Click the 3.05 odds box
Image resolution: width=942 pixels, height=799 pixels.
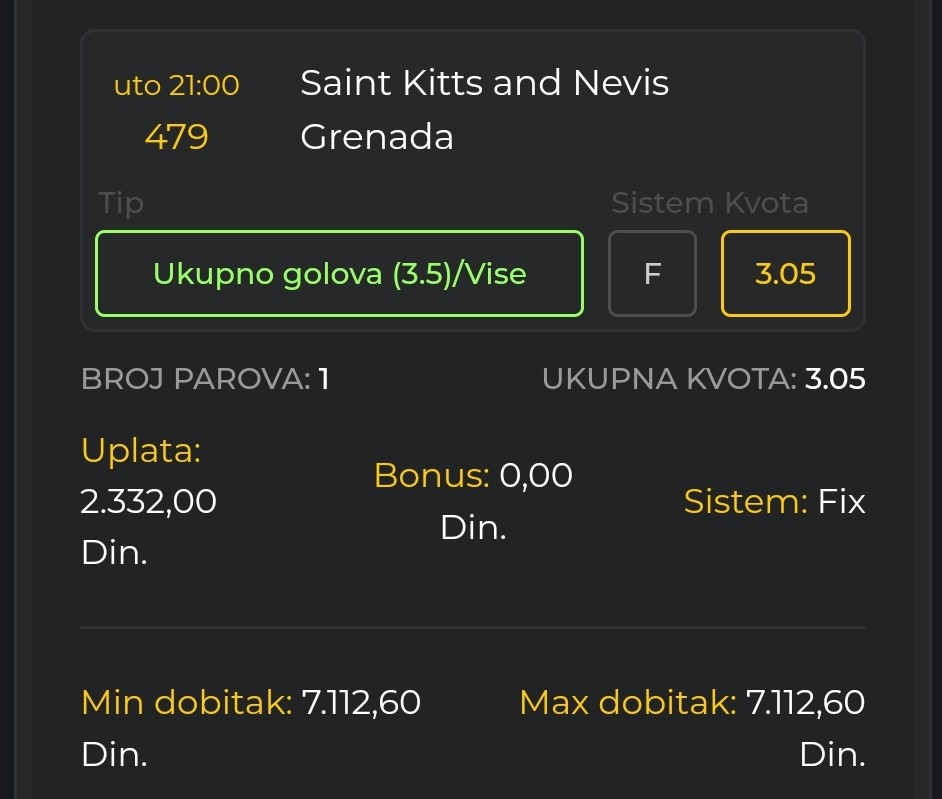point(786,273)
